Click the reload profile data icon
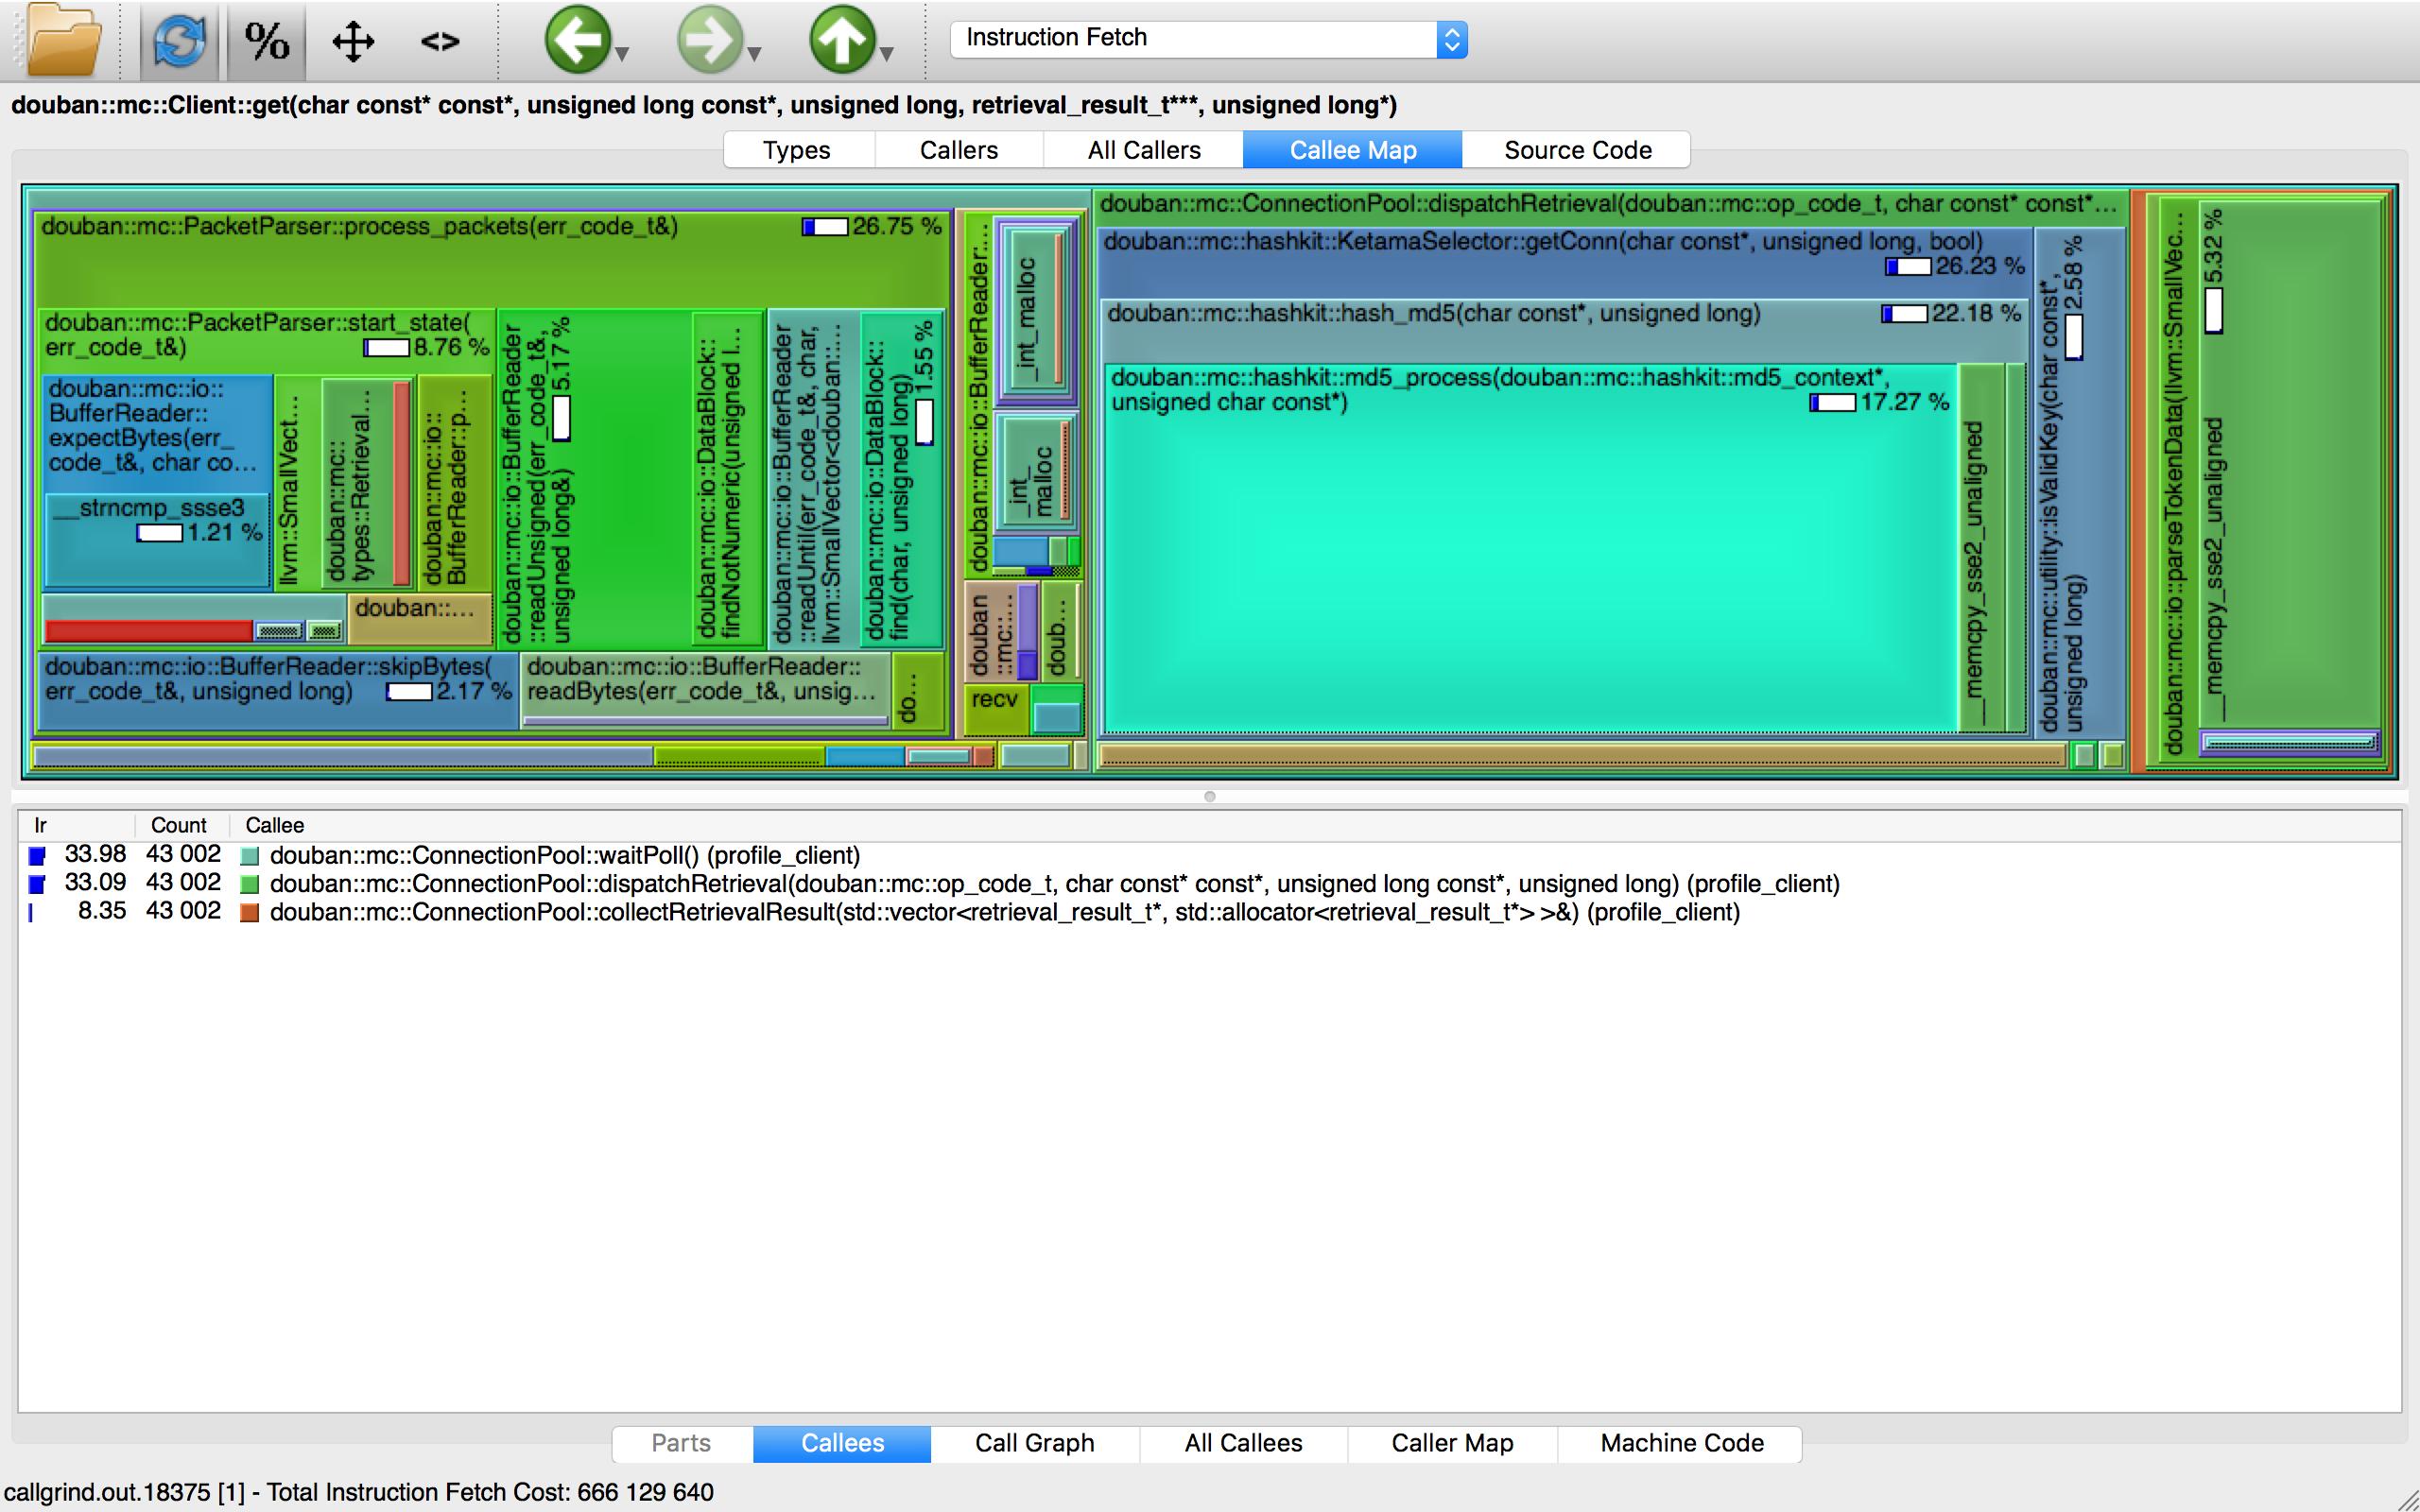2420x1512 pixels. (x=179, y=41)
